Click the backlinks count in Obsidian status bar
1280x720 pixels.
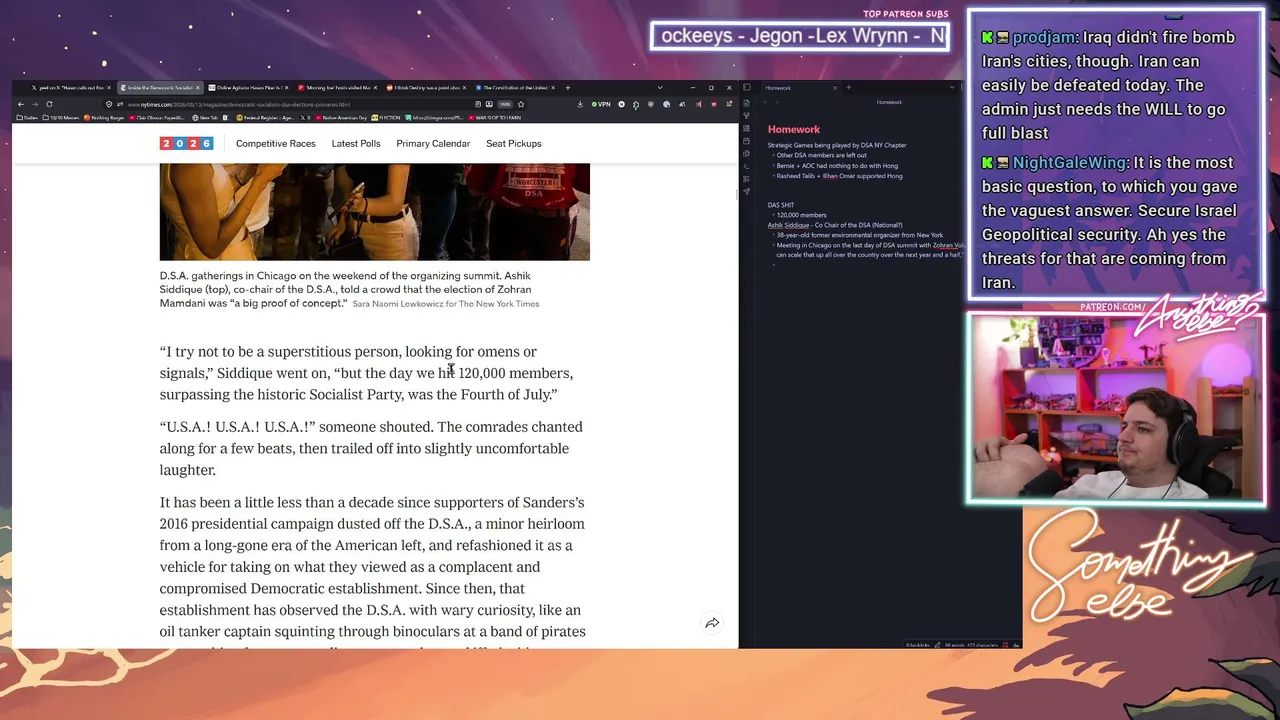click(x=919, y=645)
